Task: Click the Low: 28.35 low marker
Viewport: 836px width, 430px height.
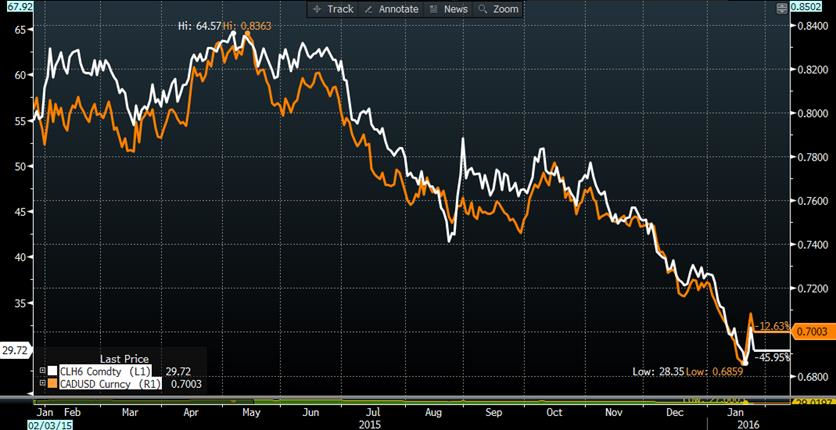Action: coord(659,371)
